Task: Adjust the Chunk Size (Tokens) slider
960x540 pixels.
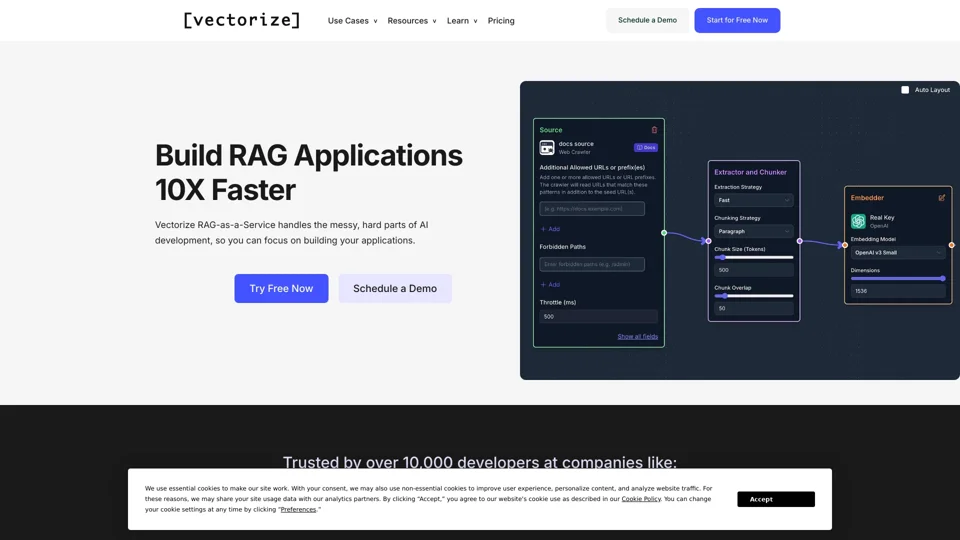Action: (x=754, y=257)
